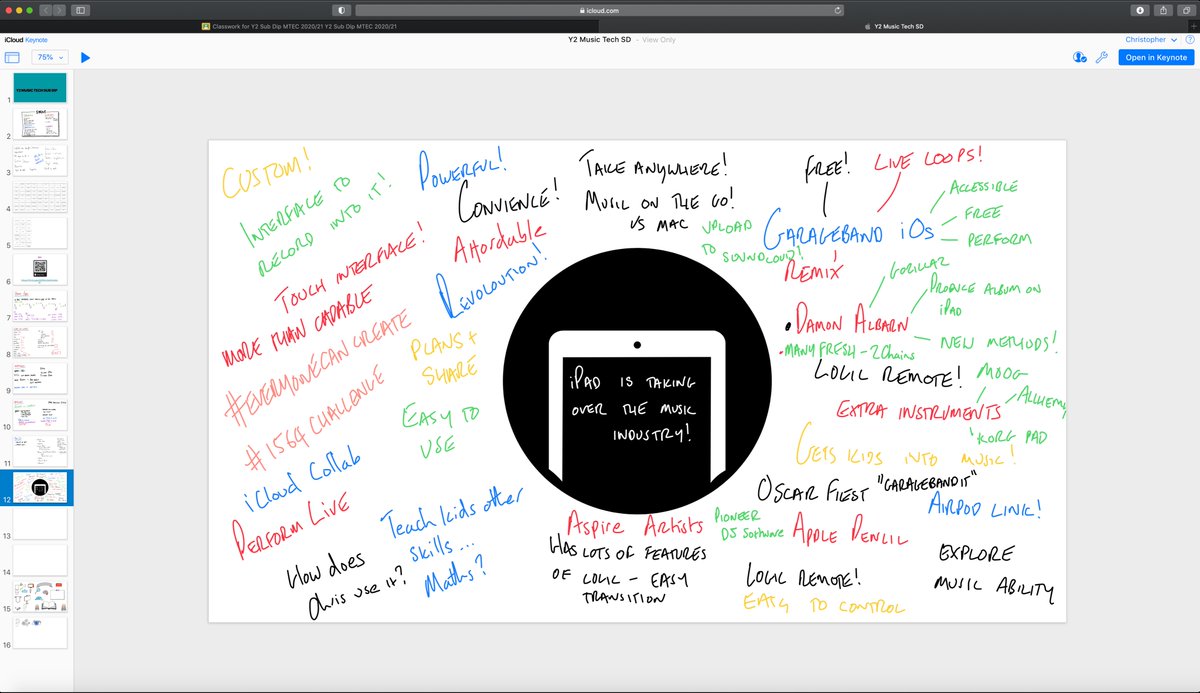Screen dimensions: 1200x693
Task: Select slide 3 in the thumbnail sidebar
Action: click(38, 159)
